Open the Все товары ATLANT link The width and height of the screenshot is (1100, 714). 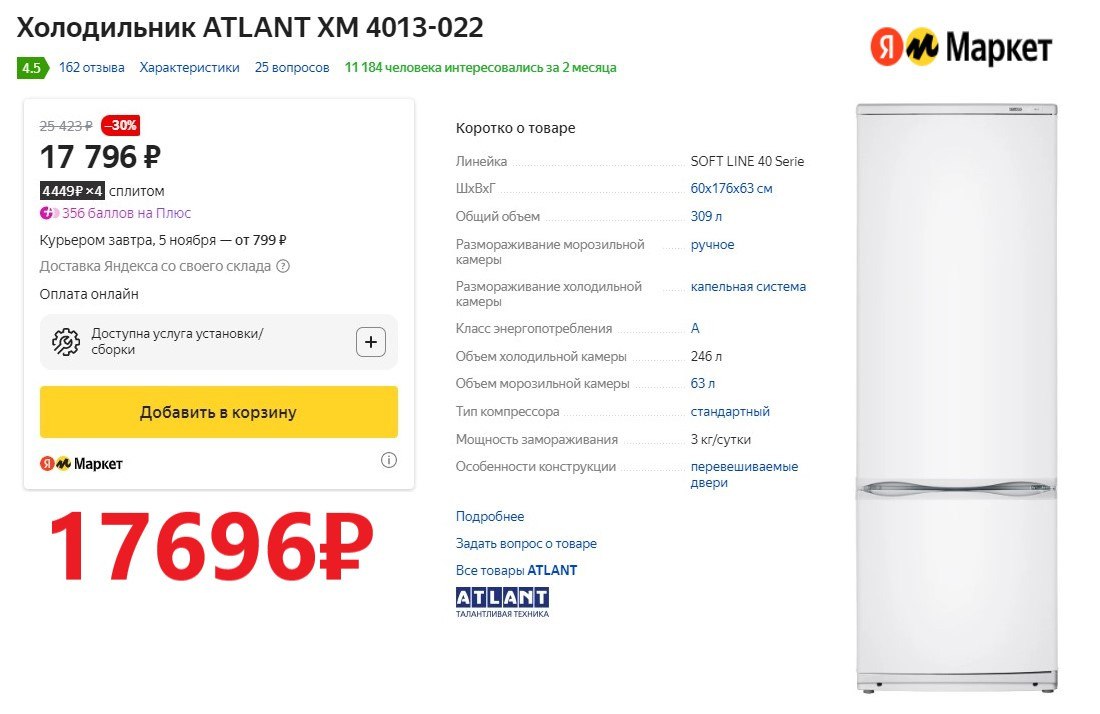tap(516, 571)
